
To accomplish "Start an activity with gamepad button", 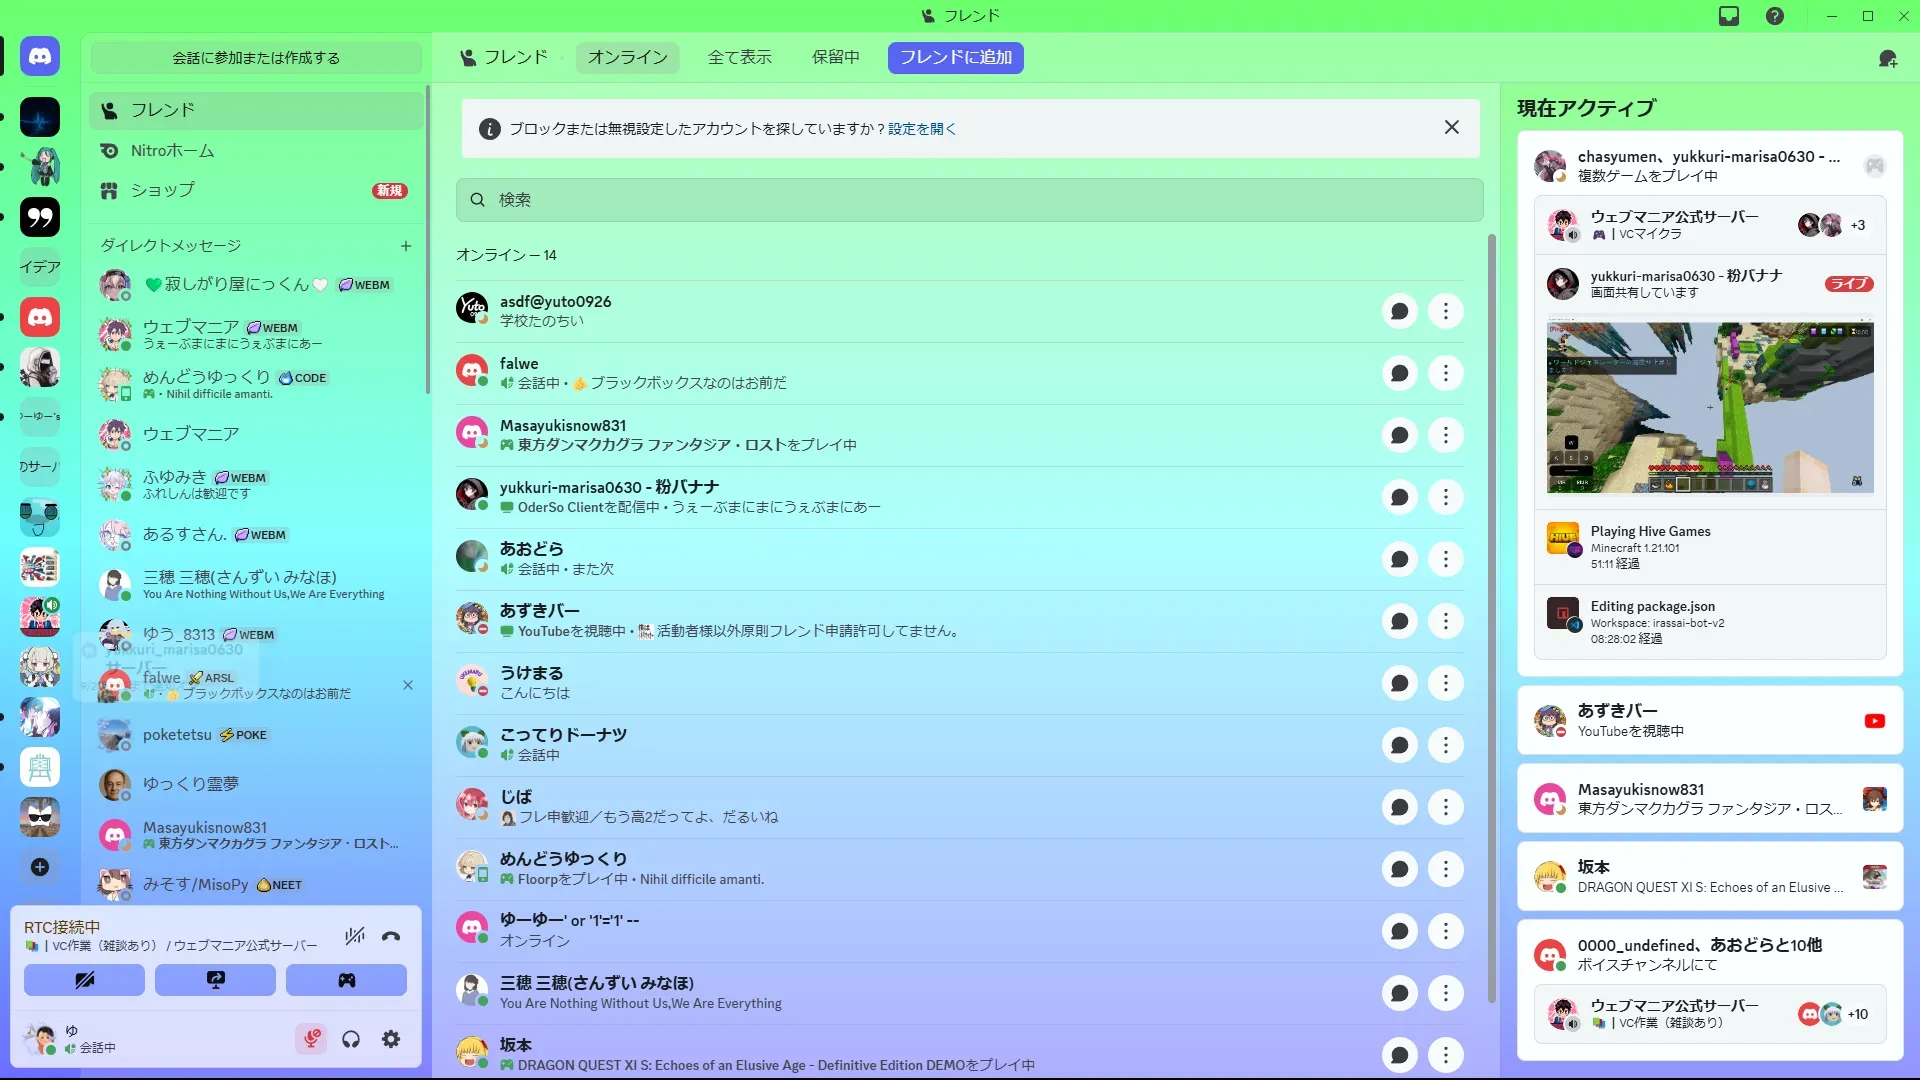I will [346, 980].
